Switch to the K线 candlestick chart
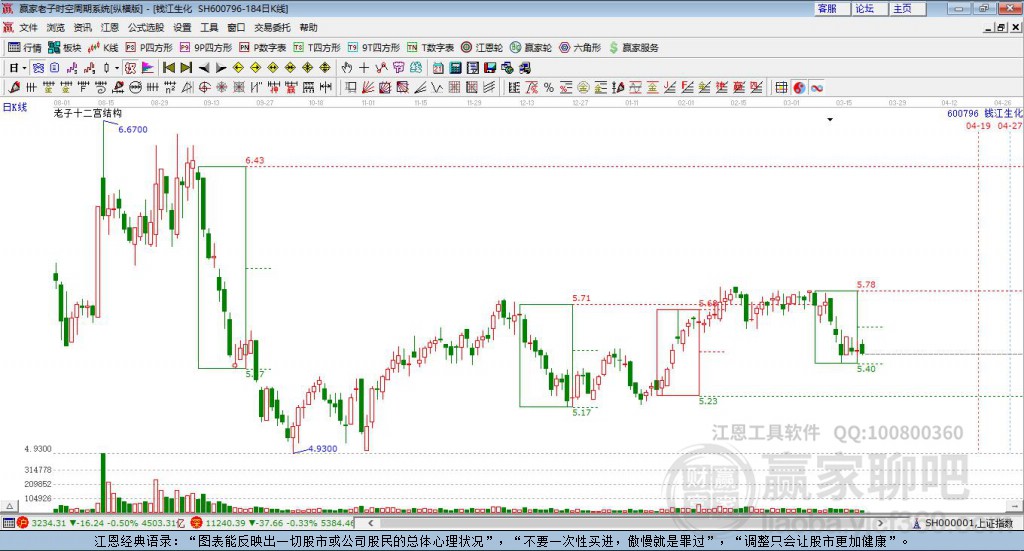The image size is (1024, 551). [103, 48]
